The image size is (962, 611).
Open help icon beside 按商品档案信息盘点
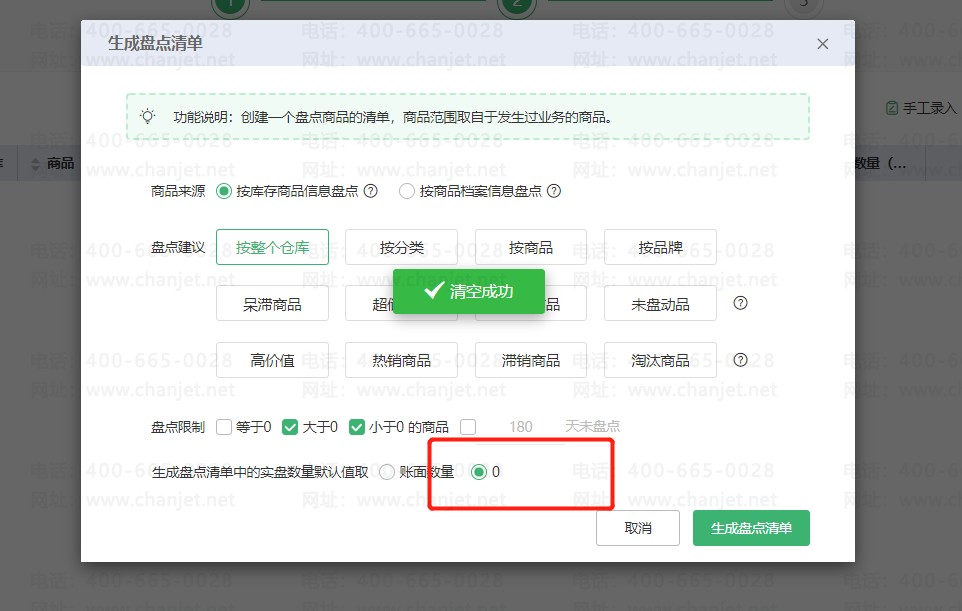tap(554, 191)
